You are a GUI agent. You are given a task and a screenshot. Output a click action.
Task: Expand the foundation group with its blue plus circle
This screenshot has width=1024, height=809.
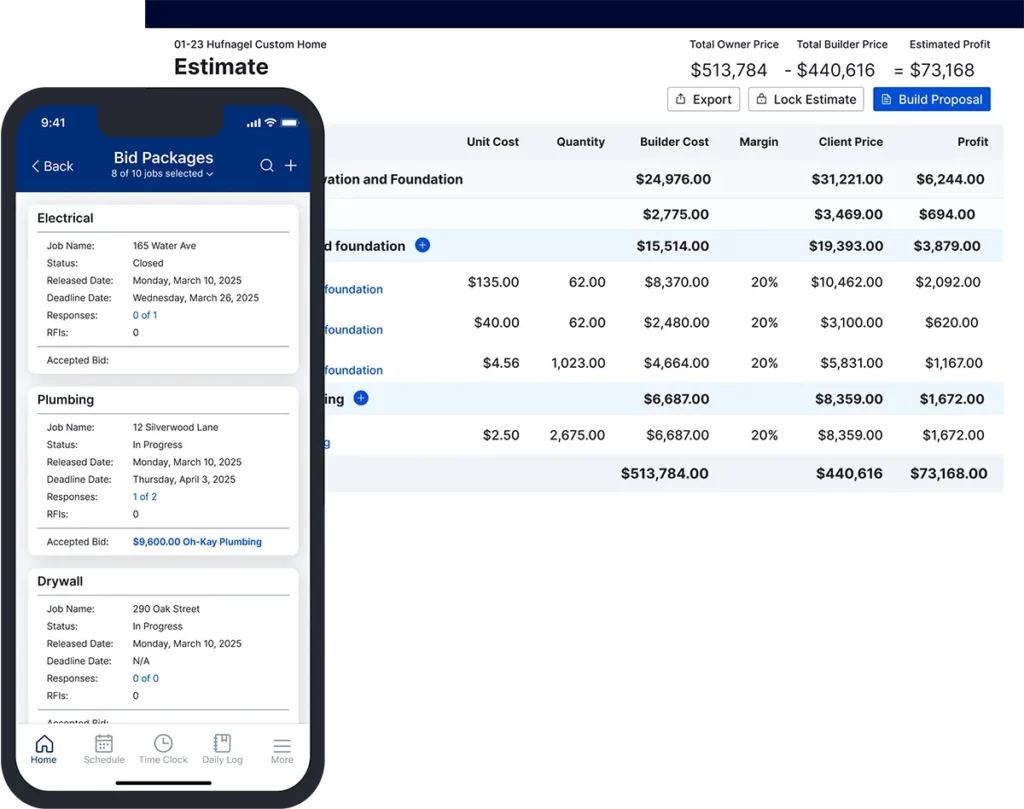pyautogui.click(x=421, y=245)
